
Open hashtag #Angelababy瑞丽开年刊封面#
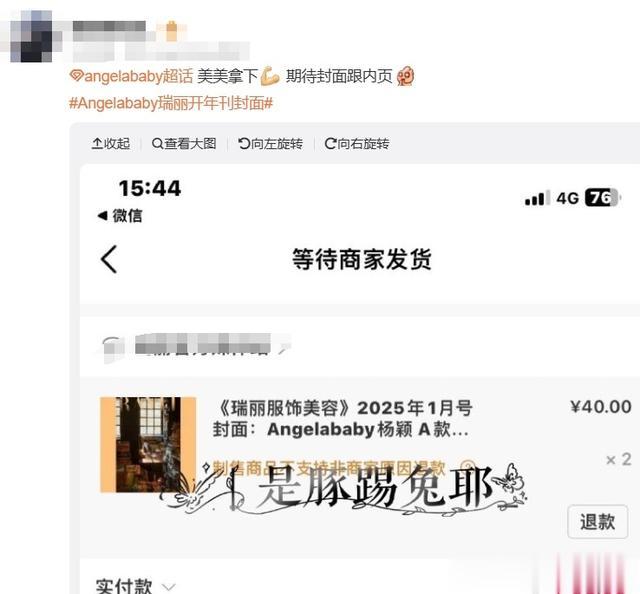tap(171, 103)
